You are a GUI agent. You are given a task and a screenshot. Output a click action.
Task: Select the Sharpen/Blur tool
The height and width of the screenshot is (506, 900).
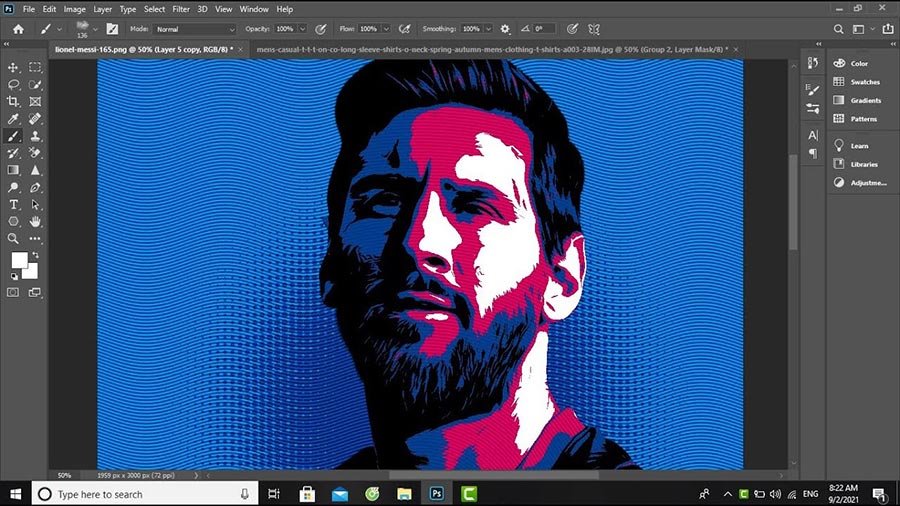coord(35,170)
